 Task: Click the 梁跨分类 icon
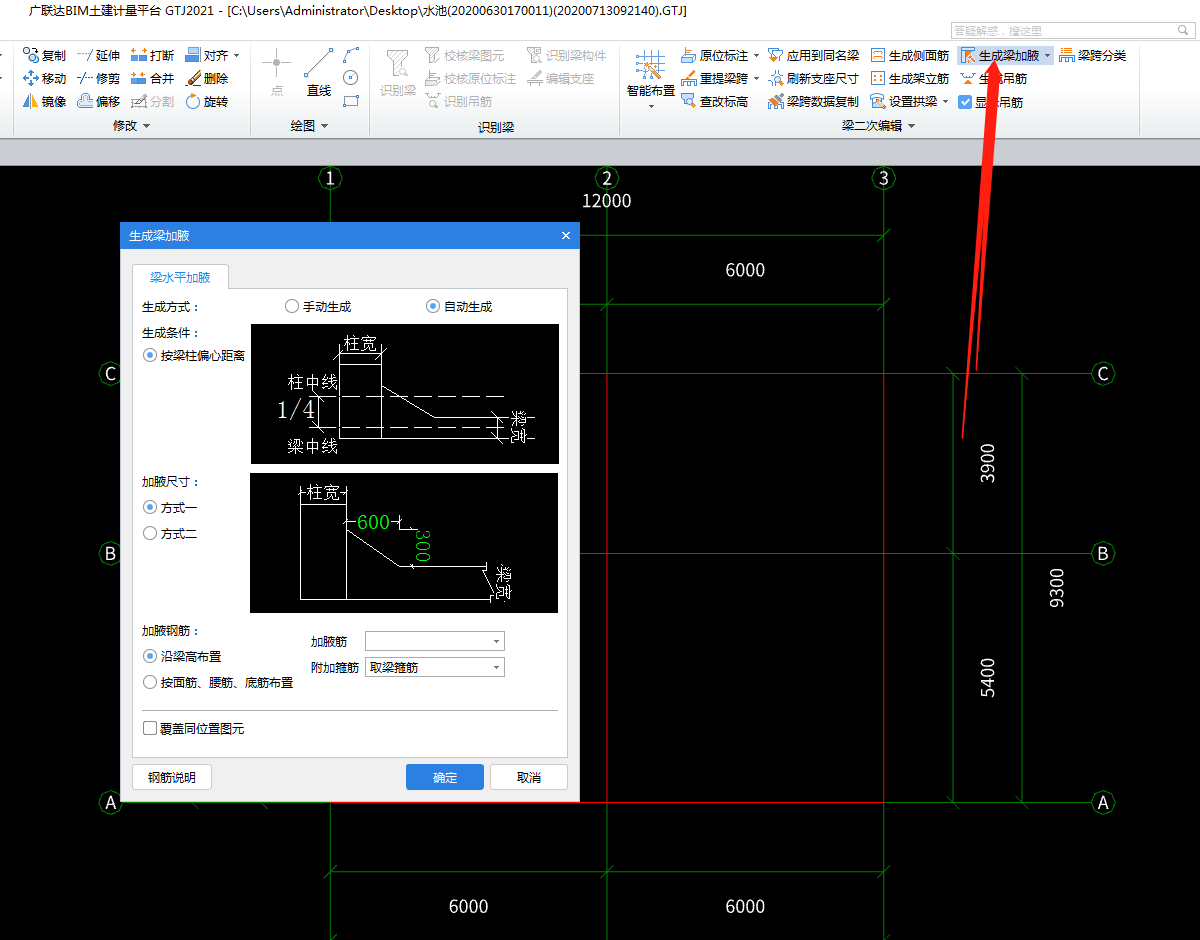tap(1067, 55)
